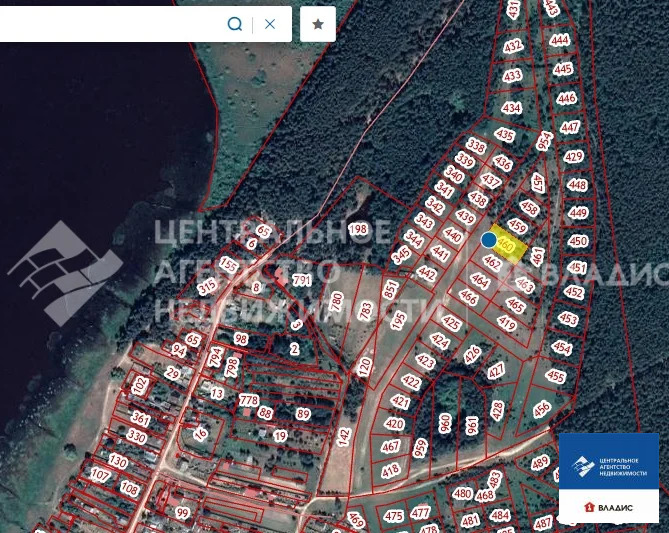The image size is (669, 533).
Task: Select parcel number 432
Action: click(x=512, y=46)
